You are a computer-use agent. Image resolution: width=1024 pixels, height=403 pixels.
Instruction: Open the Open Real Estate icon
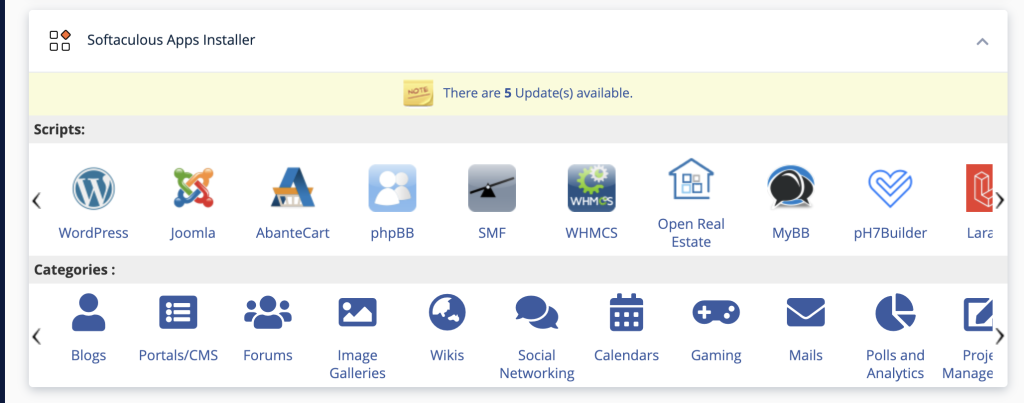point(691,181)
